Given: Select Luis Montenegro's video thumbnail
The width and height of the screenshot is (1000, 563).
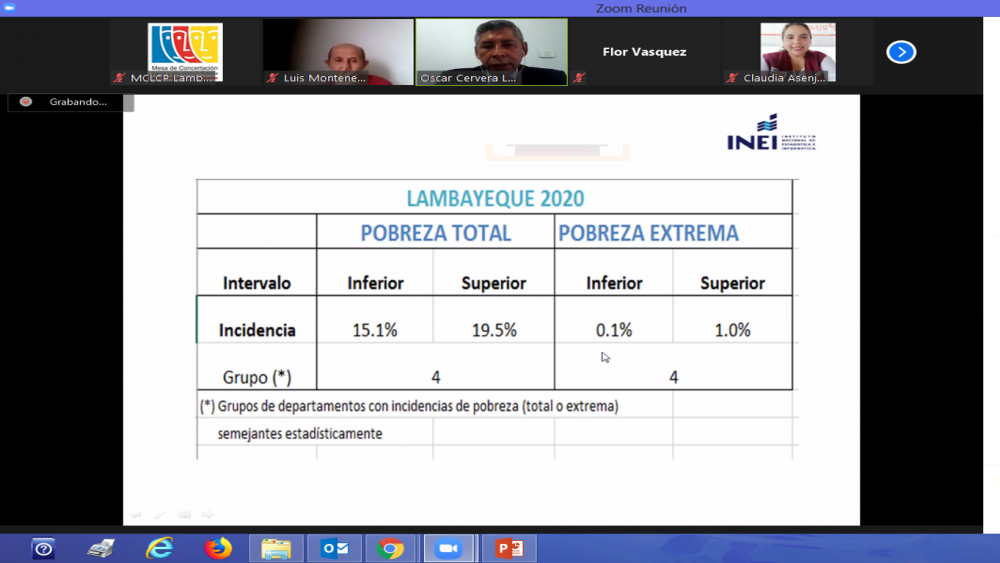Looking at the screenshot, I should click(x=338, y=51).
